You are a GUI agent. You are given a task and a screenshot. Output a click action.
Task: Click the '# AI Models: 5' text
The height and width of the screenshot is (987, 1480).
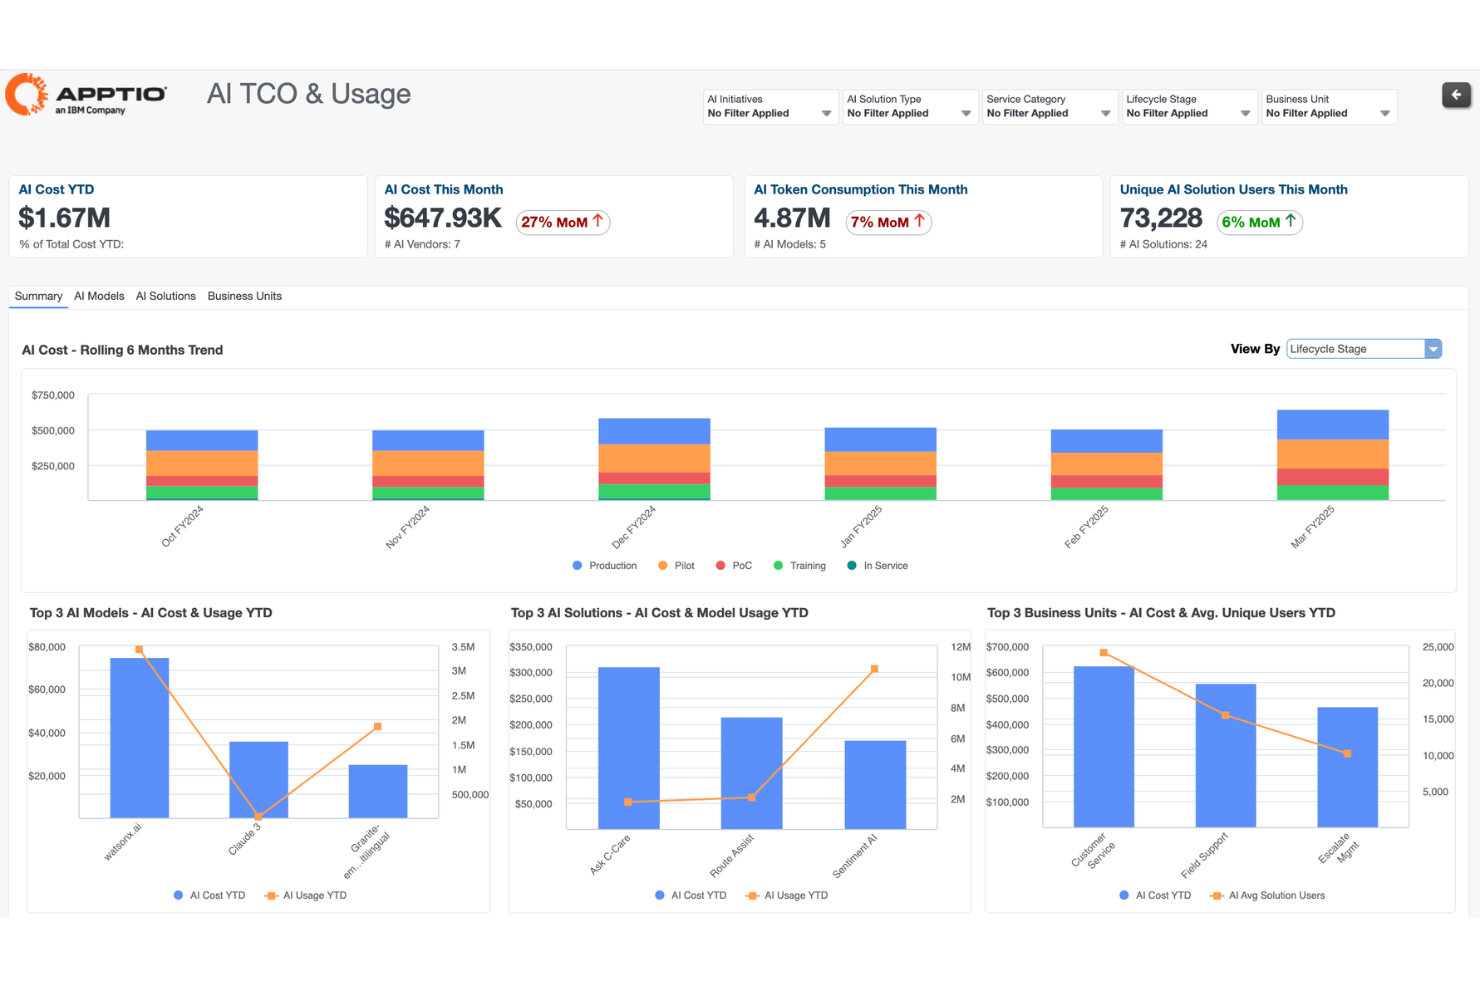point(790,244)
